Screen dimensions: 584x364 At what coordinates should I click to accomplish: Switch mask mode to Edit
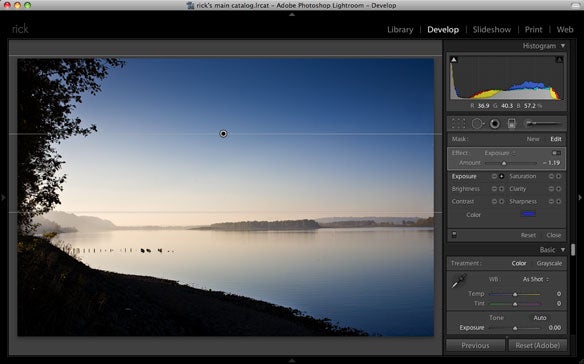[556, 139]
